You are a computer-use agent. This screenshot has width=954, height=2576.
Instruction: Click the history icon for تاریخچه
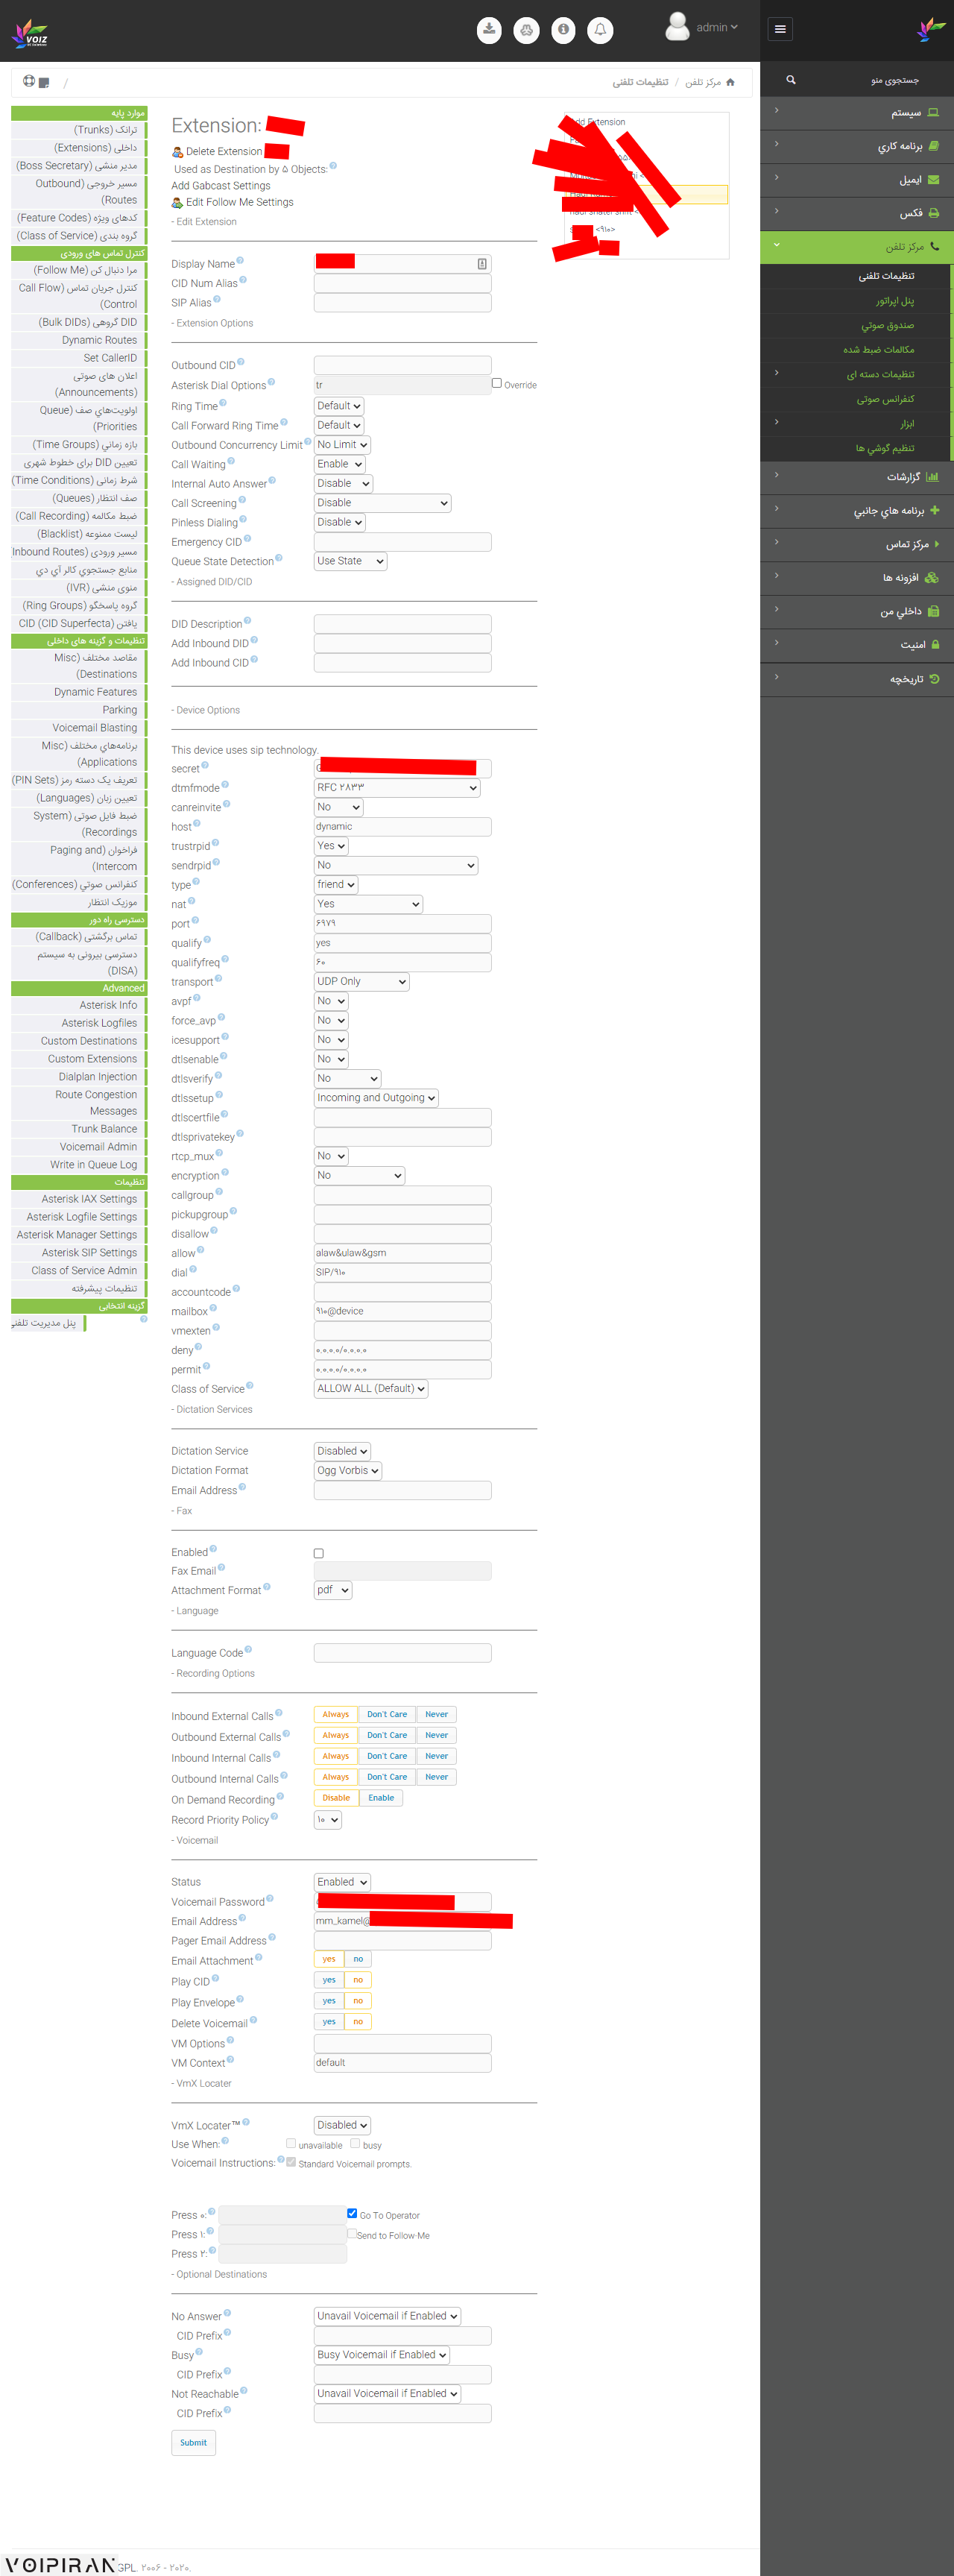pos(934,679)
